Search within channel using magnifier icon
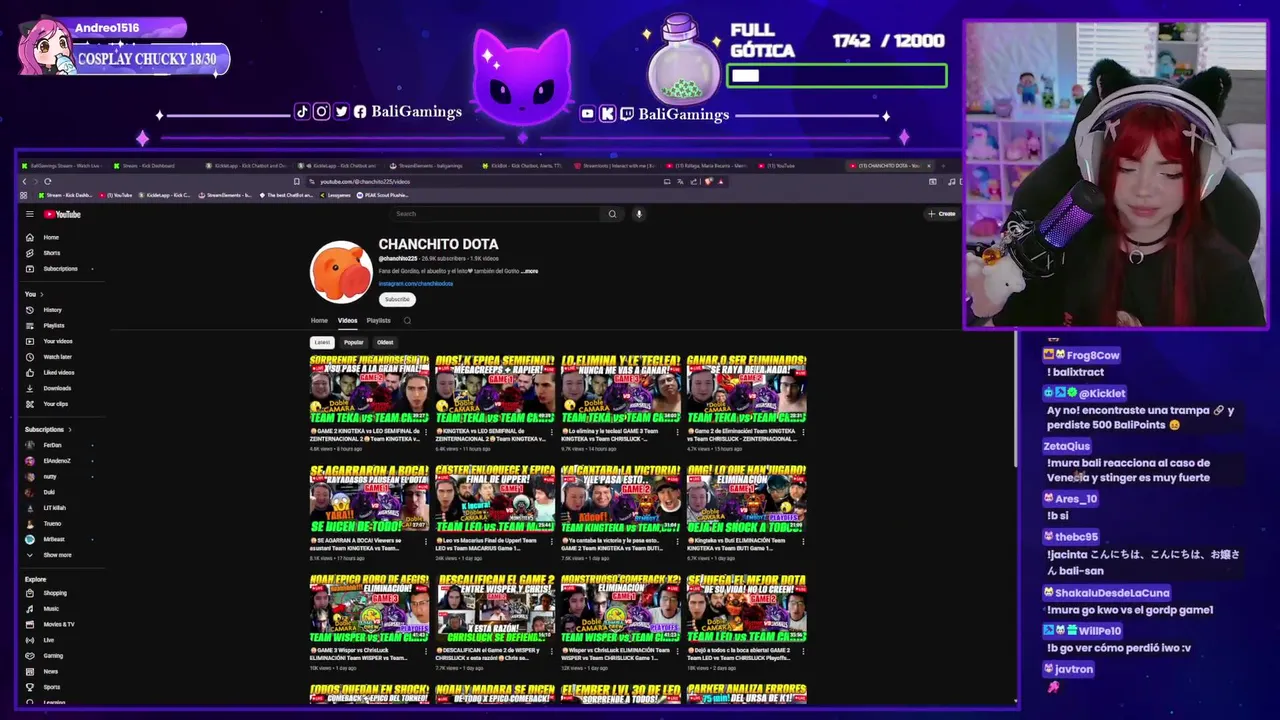 (x=407, y=321)
